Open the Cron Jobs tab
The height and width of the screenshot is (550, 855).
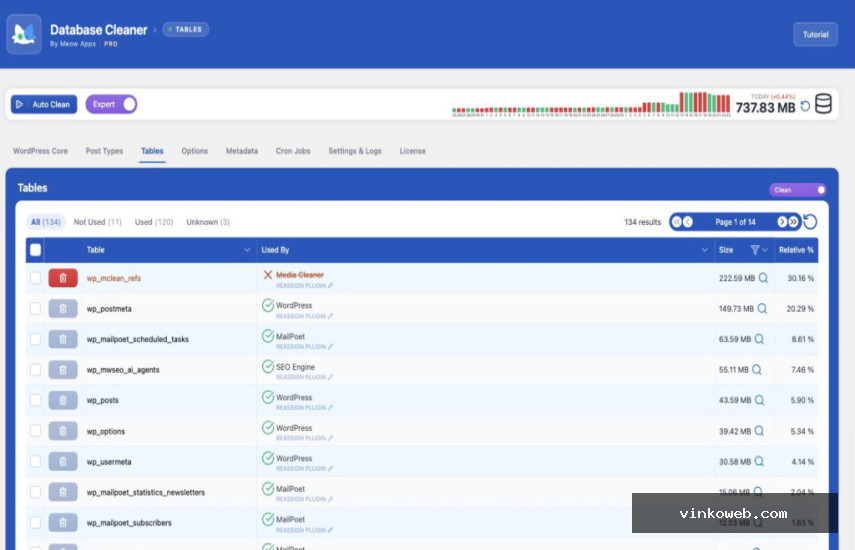pyautogui.click(x=293, y=151)
